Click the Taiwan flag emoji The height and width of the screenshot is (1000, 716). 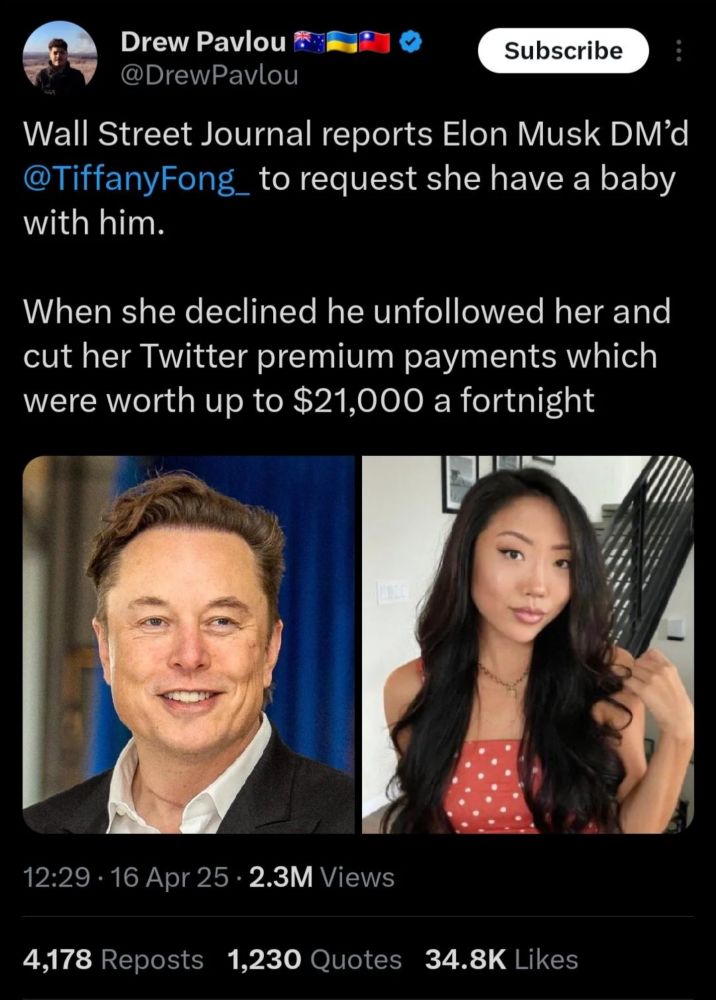(x=375, y=41)
